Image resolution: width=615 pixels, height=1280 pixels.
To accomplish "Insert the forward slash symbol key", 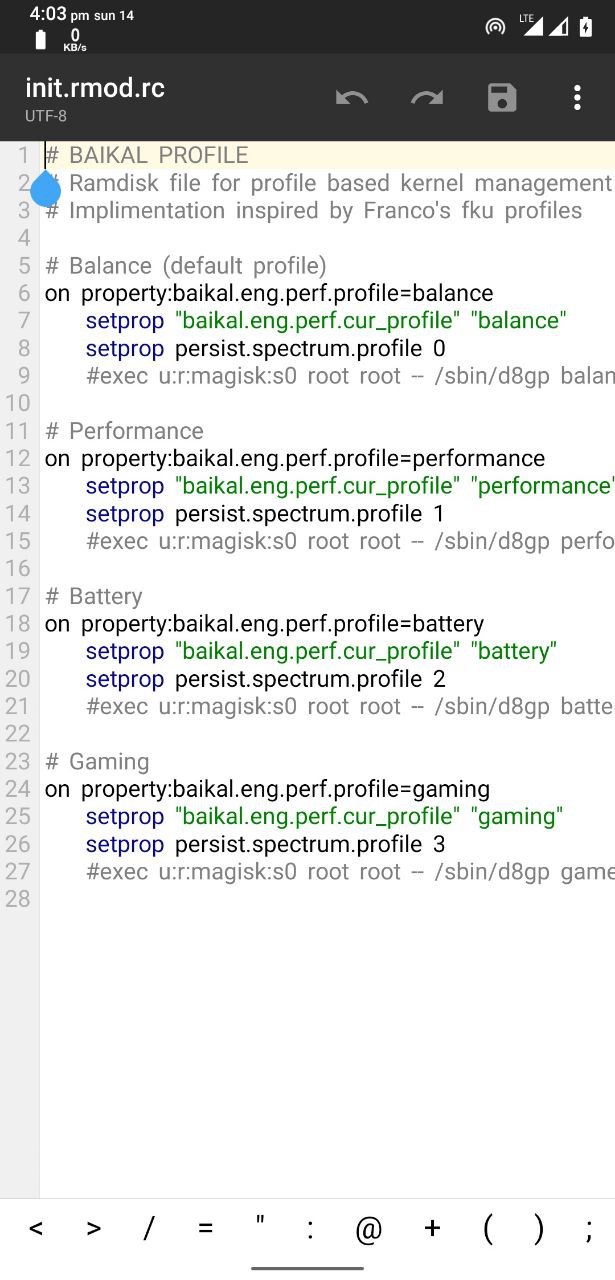I will pyautogui.click(x=148, y=1229).
